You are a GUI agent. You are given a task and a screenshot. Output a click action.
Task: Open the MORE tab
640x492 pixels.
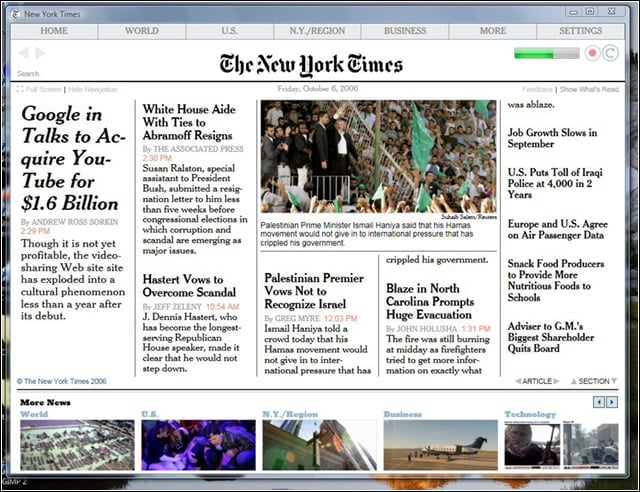[493, 31]
